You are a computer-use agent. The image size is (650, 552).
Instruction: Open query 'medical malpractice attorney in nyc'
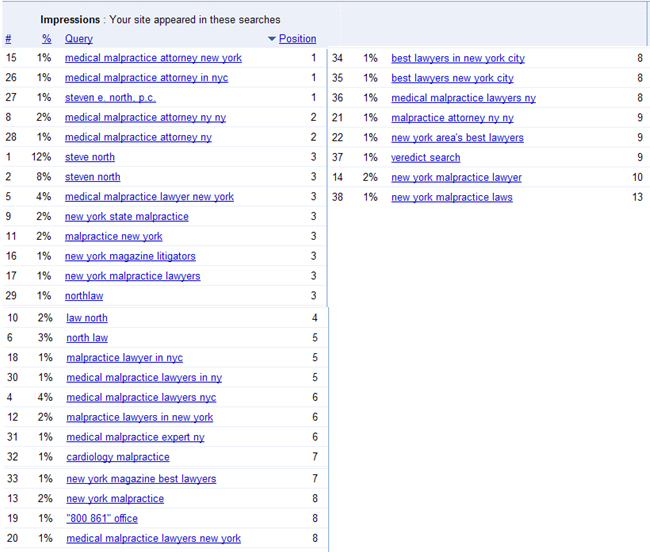tap(146, 78)
